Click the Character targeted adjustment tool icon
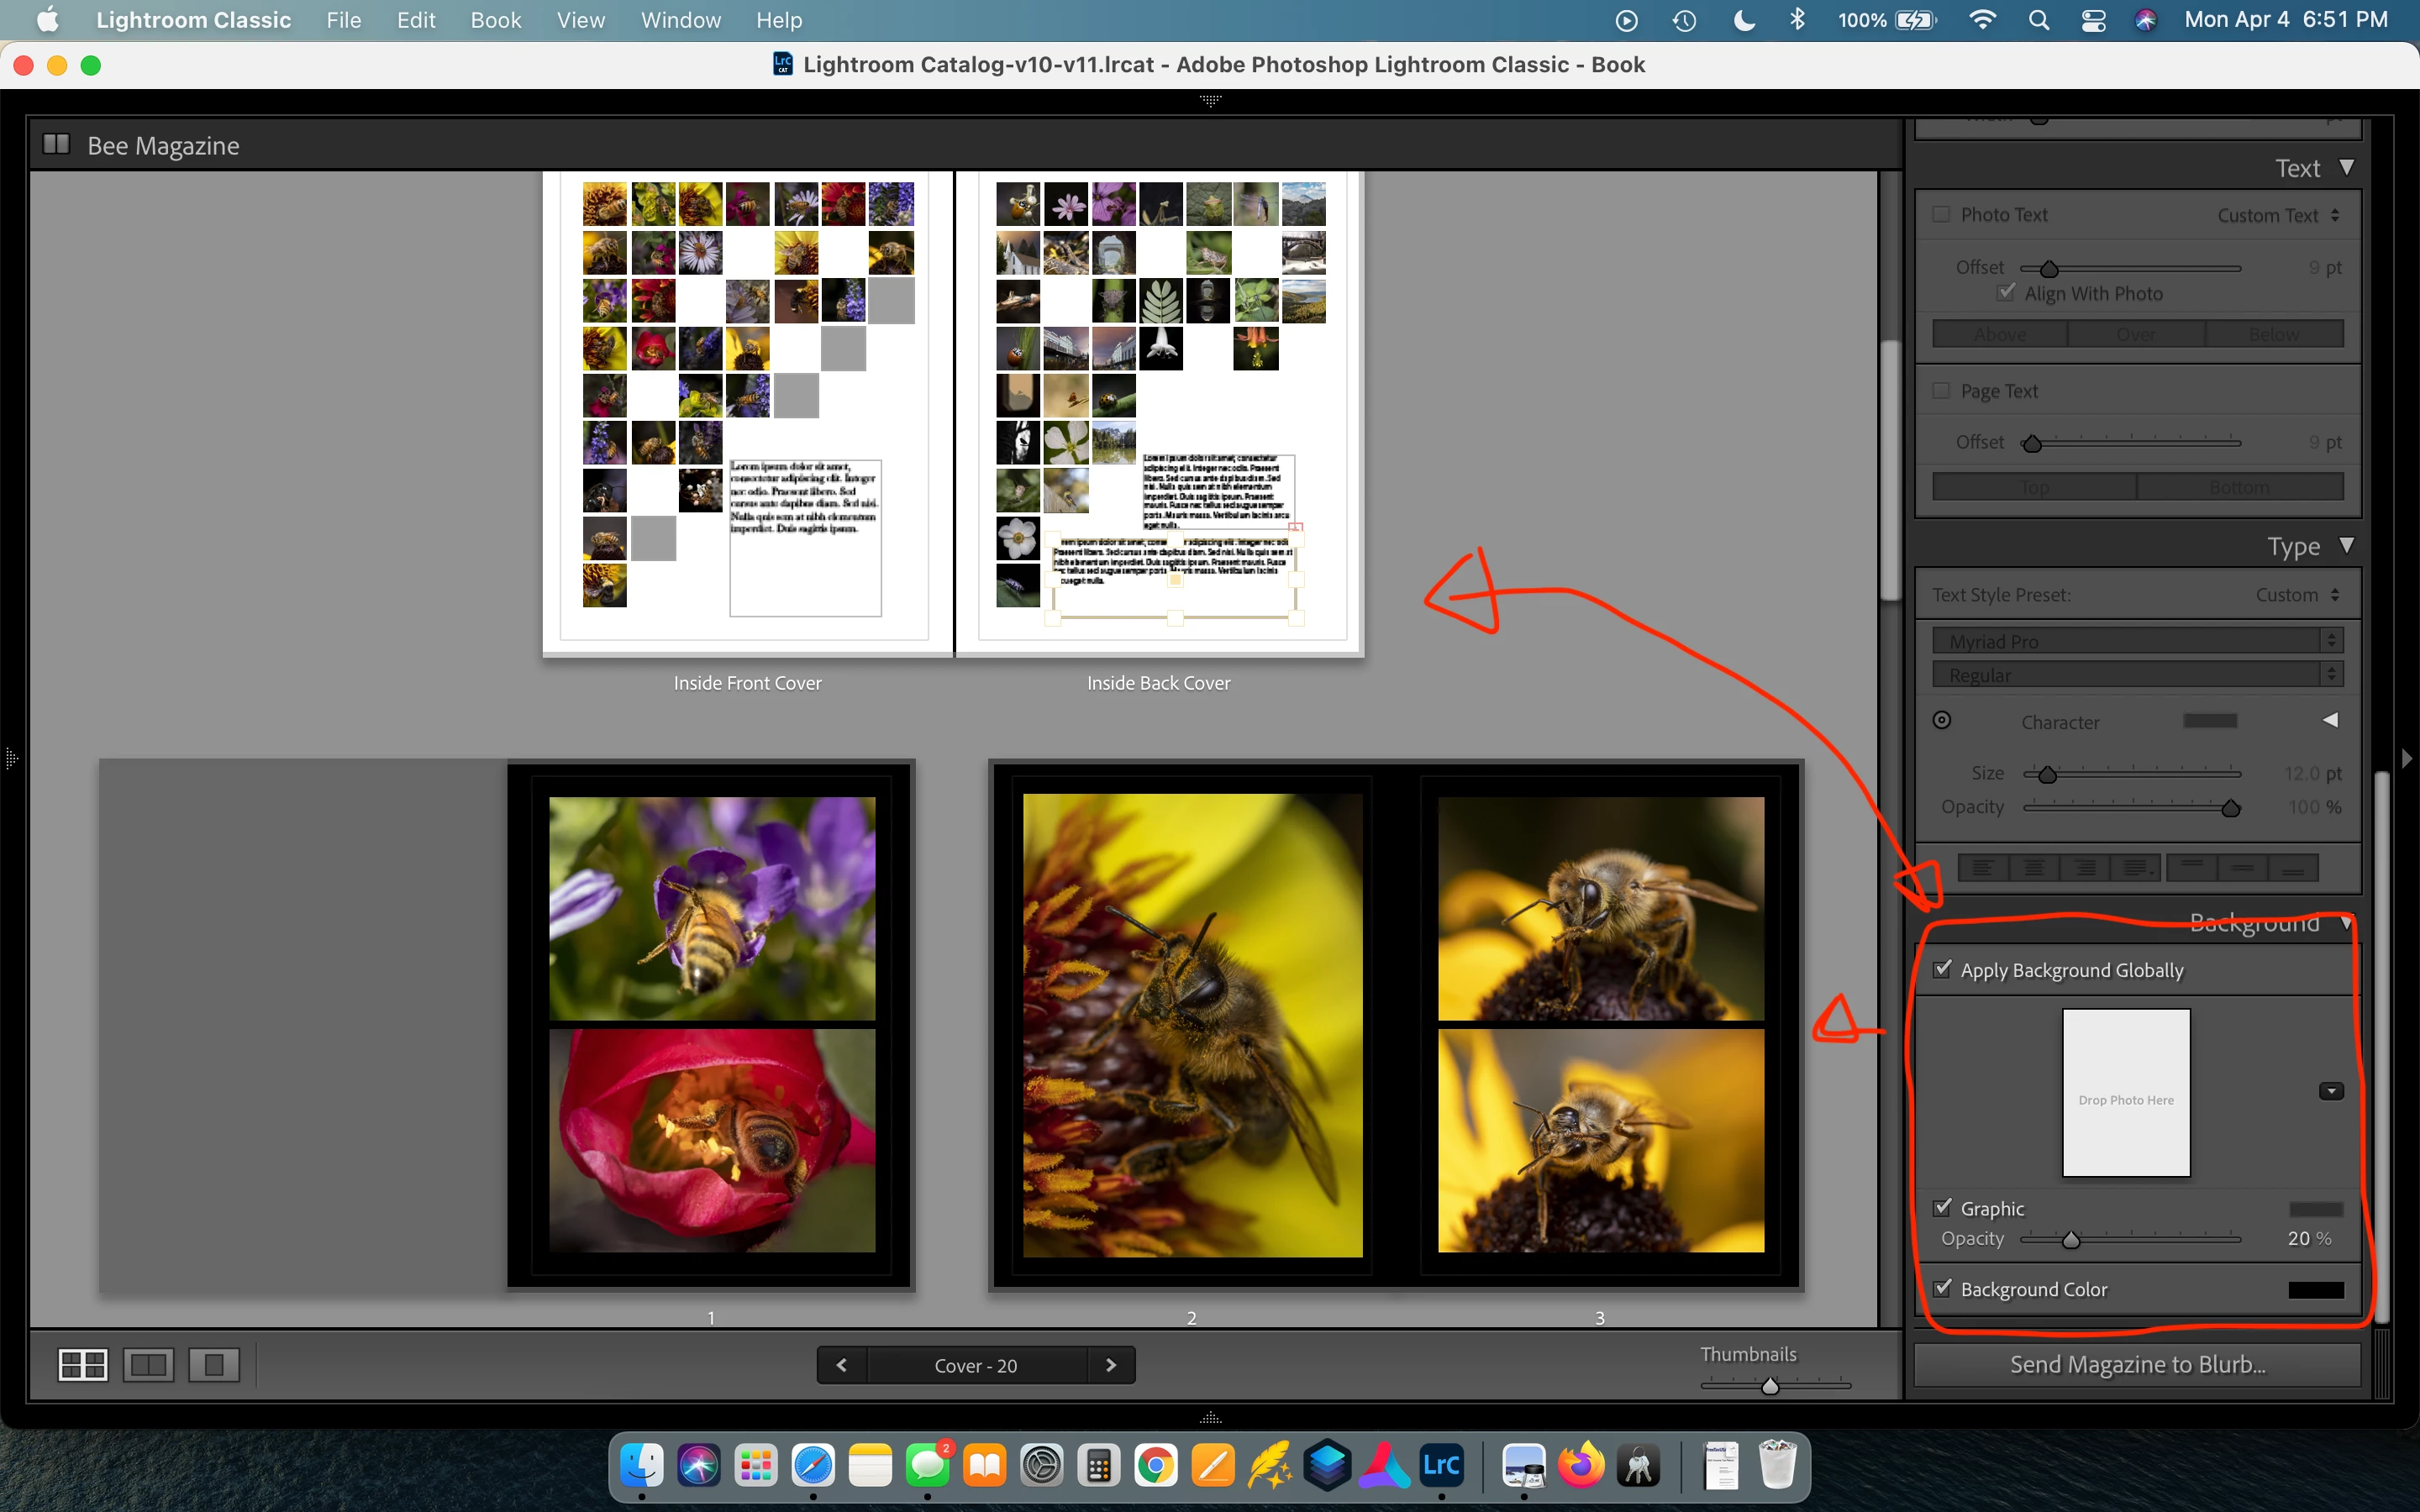 [x=1942, y=720]
